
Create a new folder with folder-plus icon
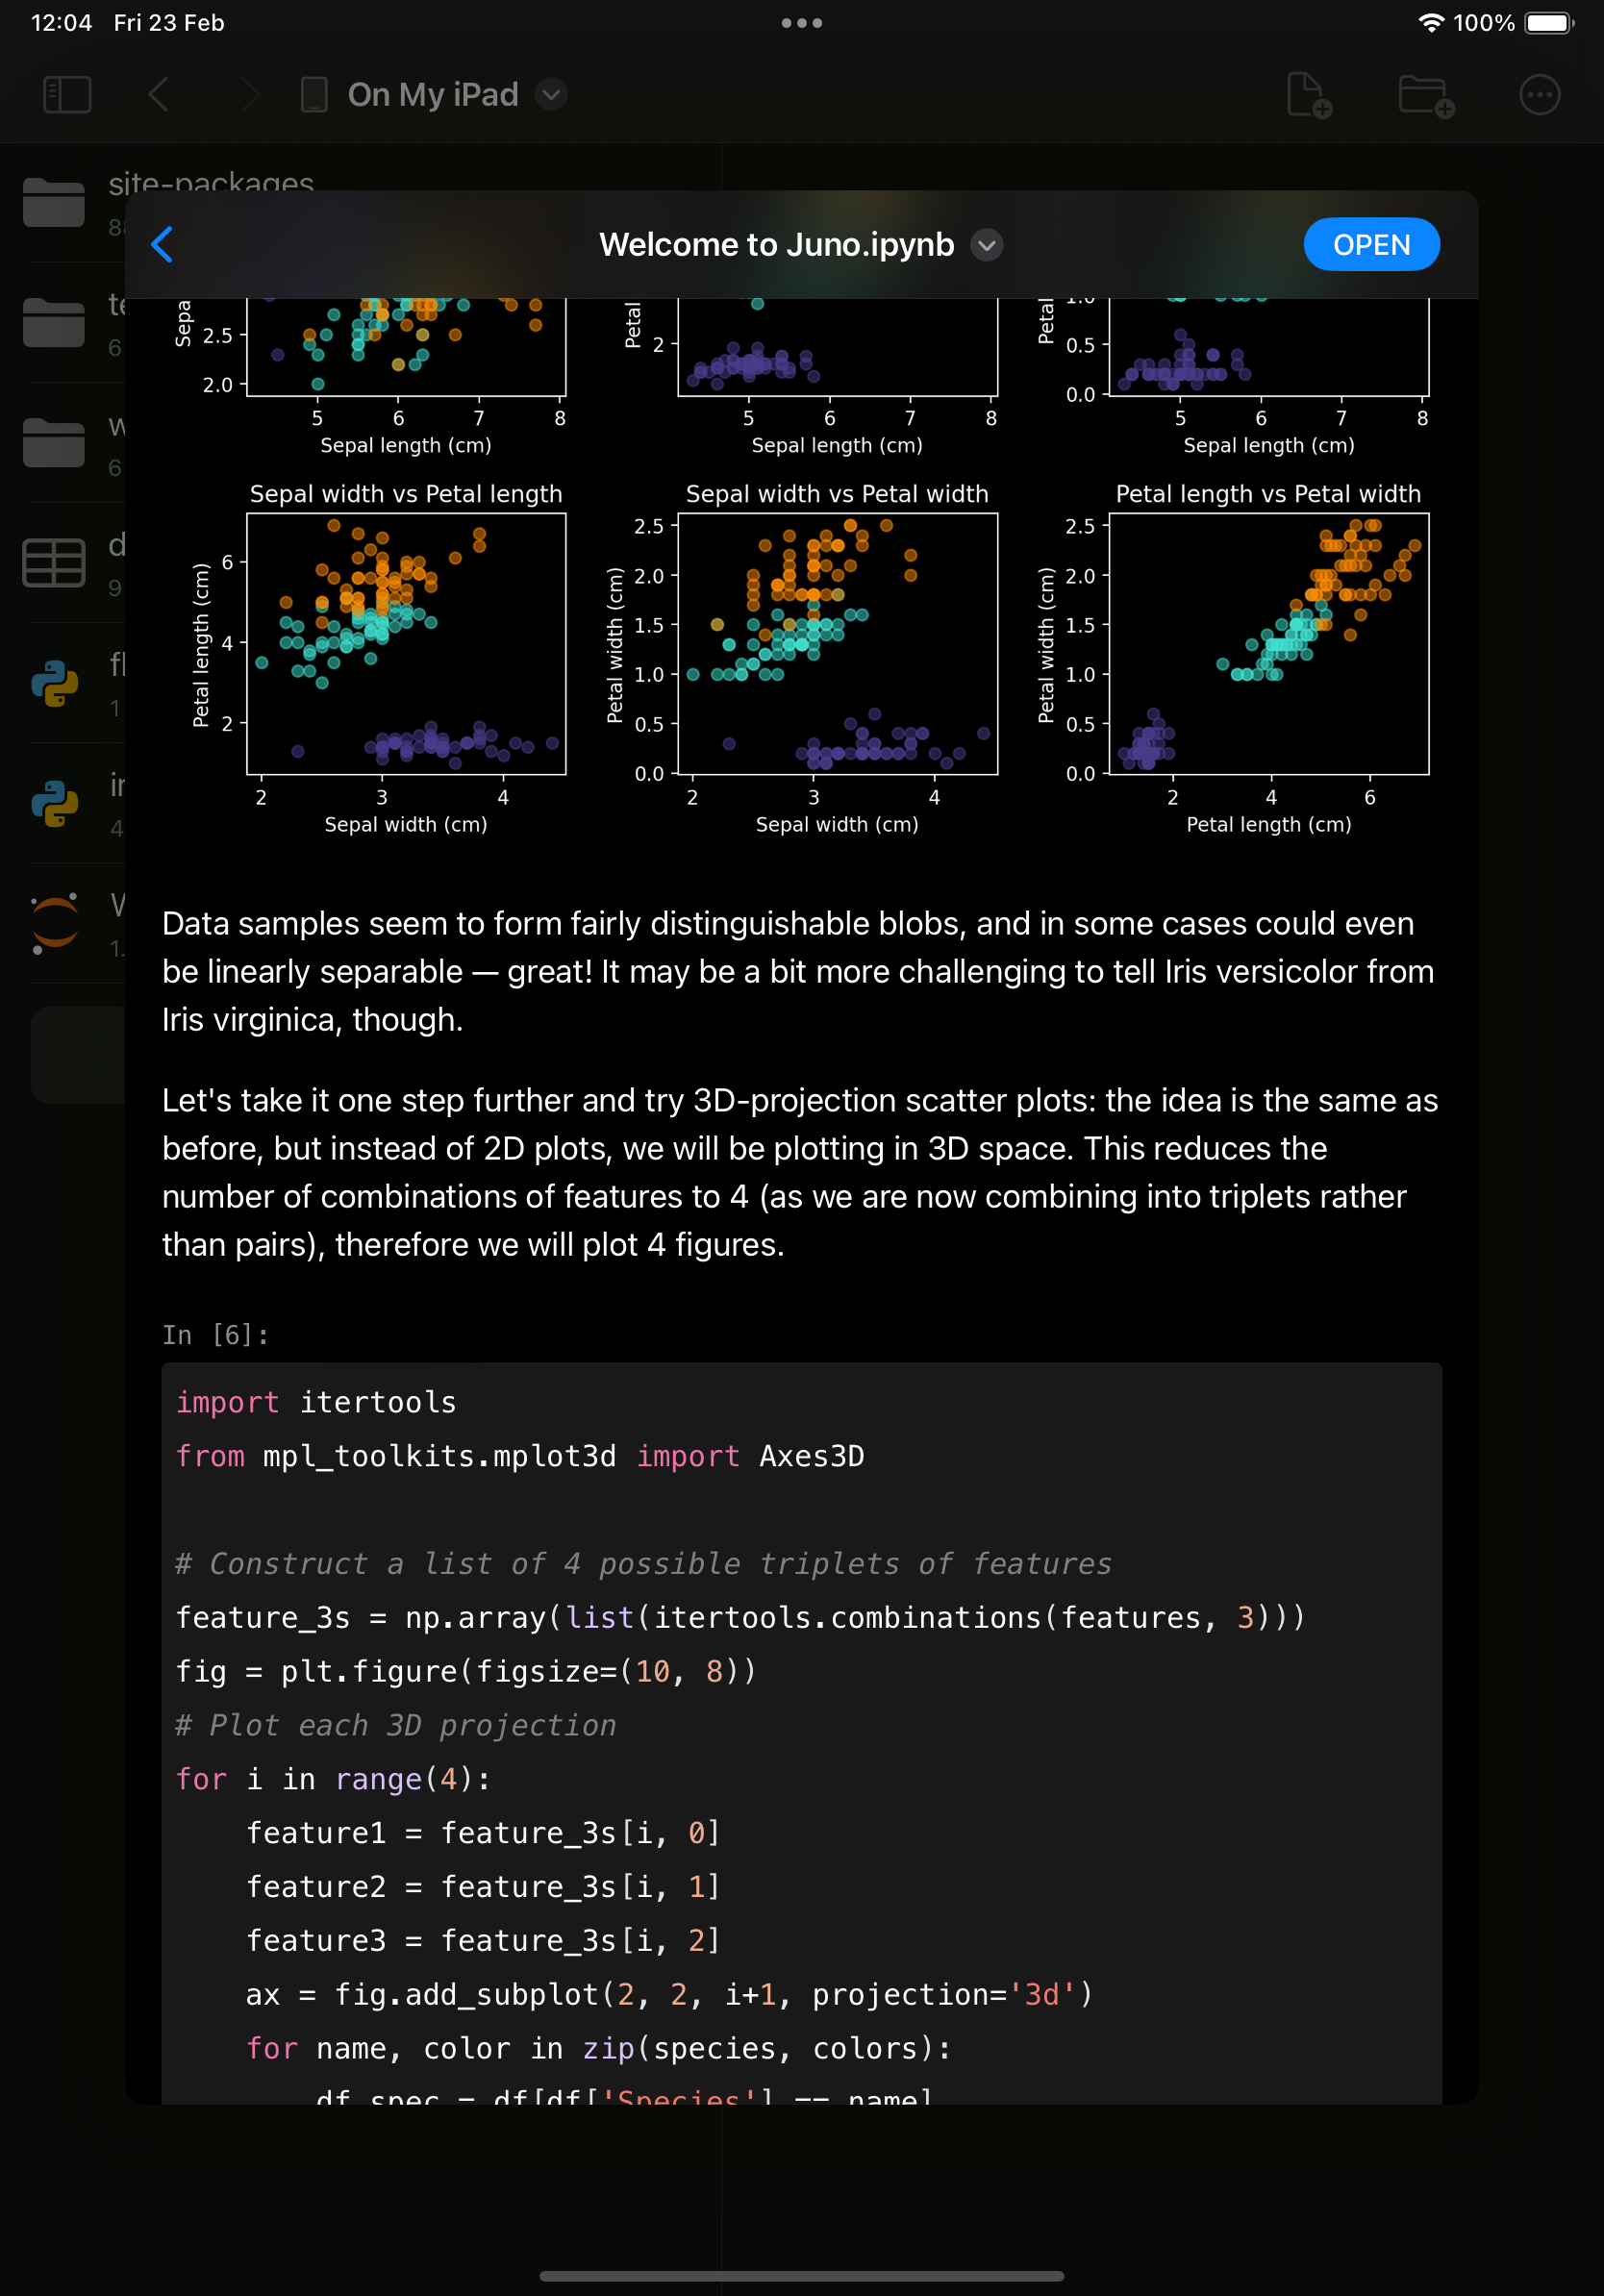[1425, 95]
